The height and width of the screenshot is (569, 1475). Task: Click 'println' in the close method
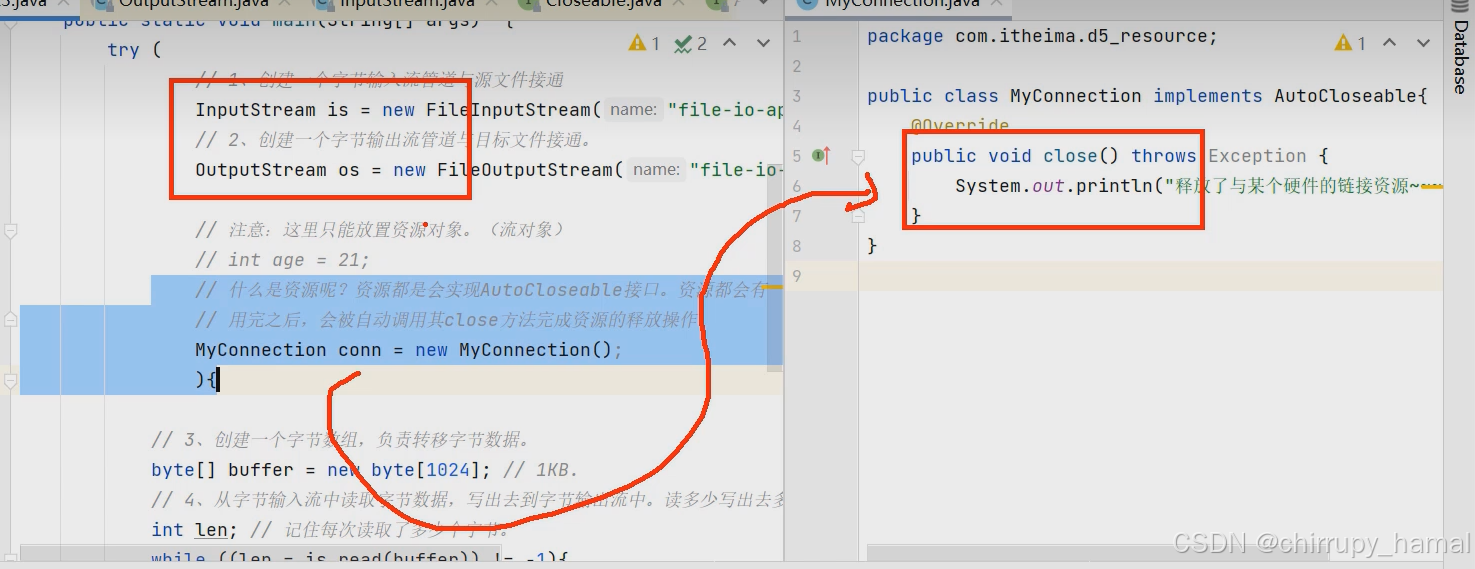[1114, 186]
